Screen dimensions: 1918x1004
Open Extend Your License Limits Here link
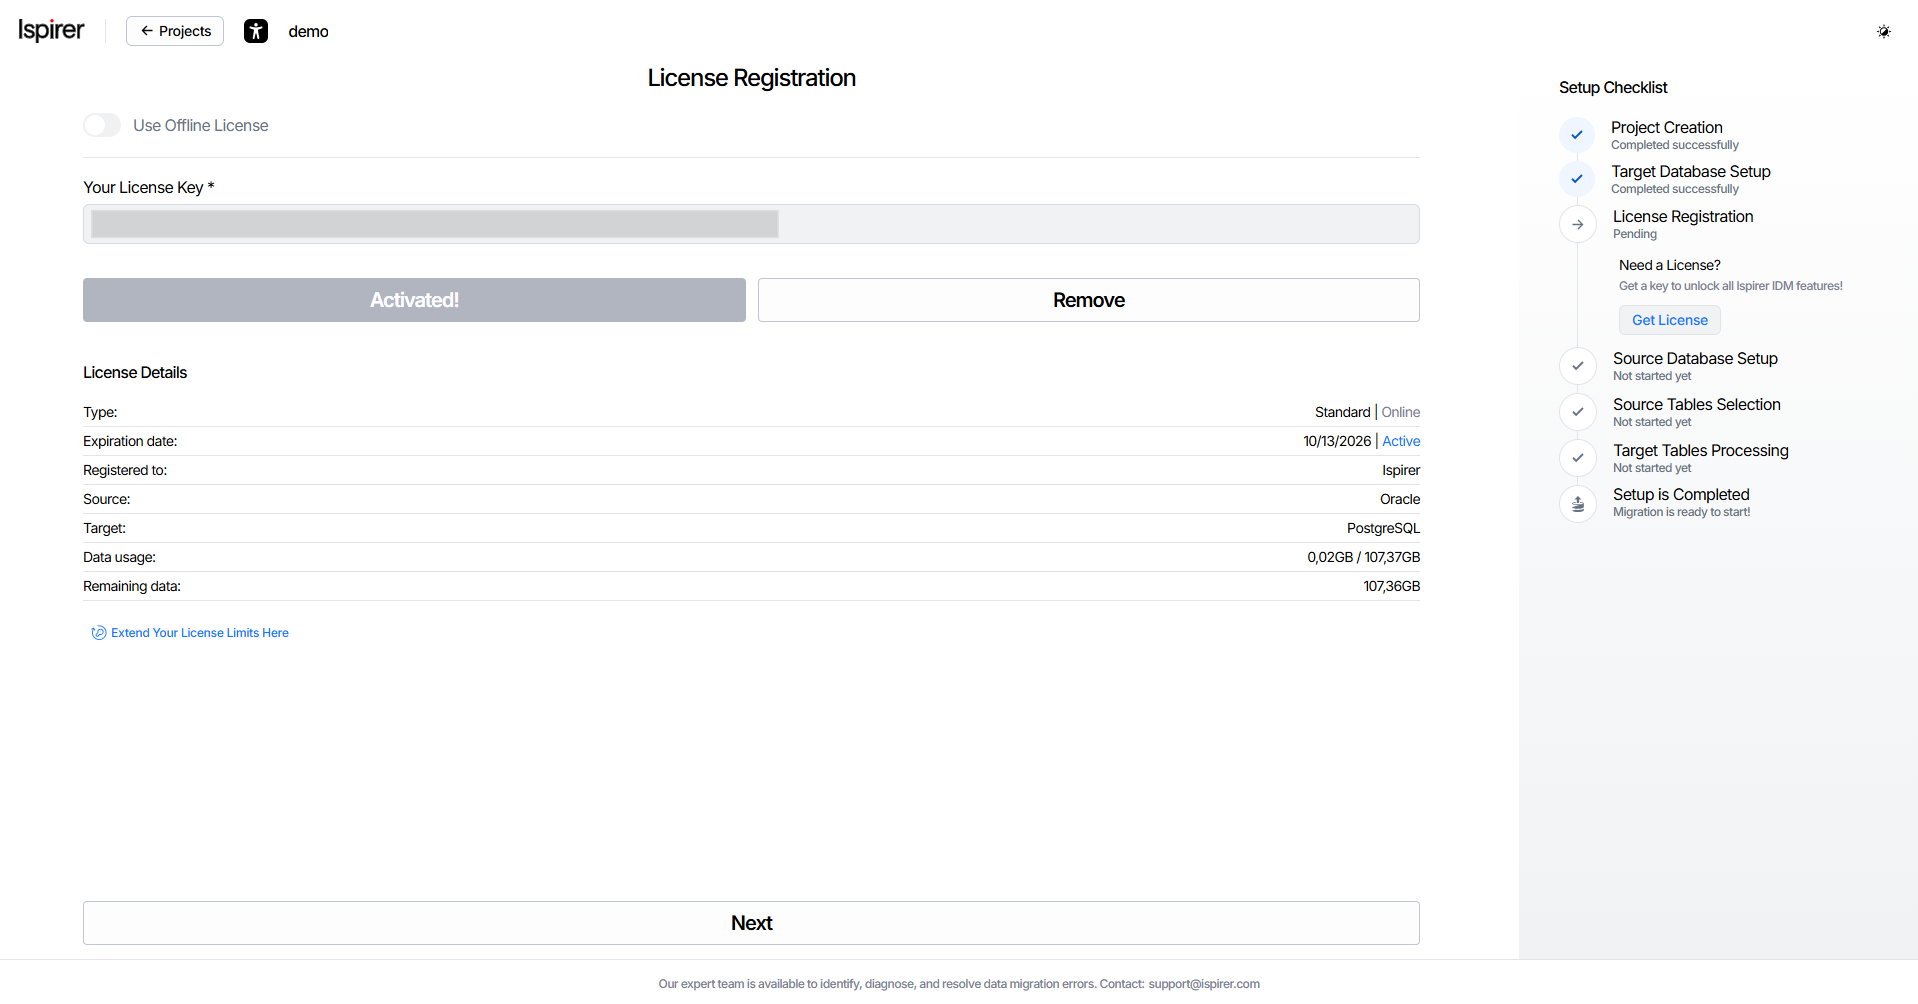coord(200,633)
